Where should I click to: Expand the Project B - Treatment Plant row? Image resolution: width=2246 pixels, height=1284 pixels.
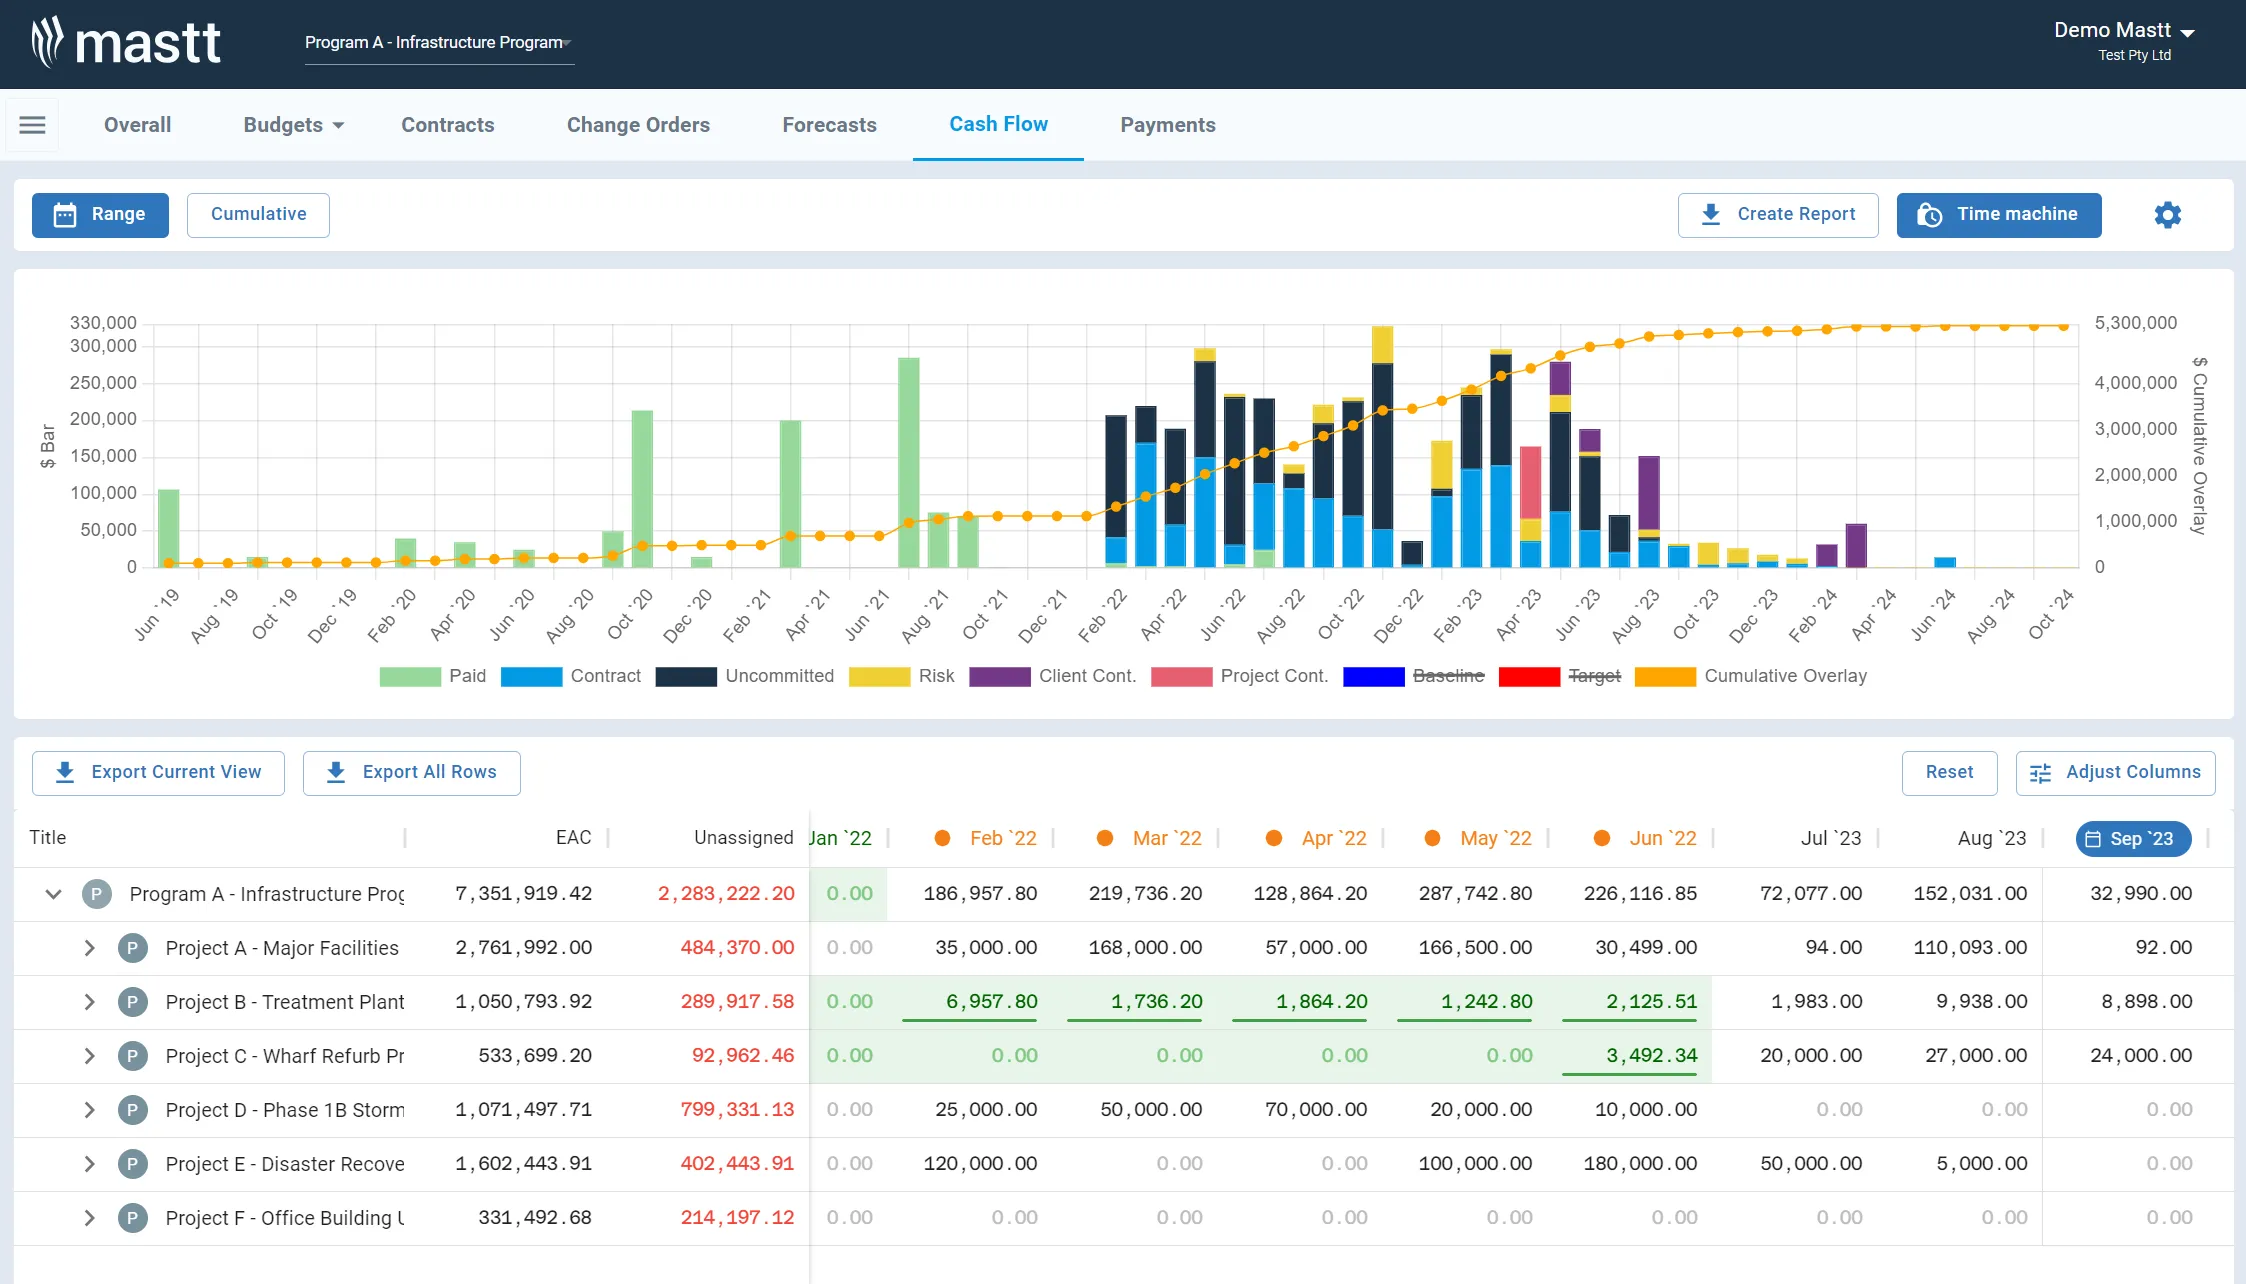pos(88,1001)
